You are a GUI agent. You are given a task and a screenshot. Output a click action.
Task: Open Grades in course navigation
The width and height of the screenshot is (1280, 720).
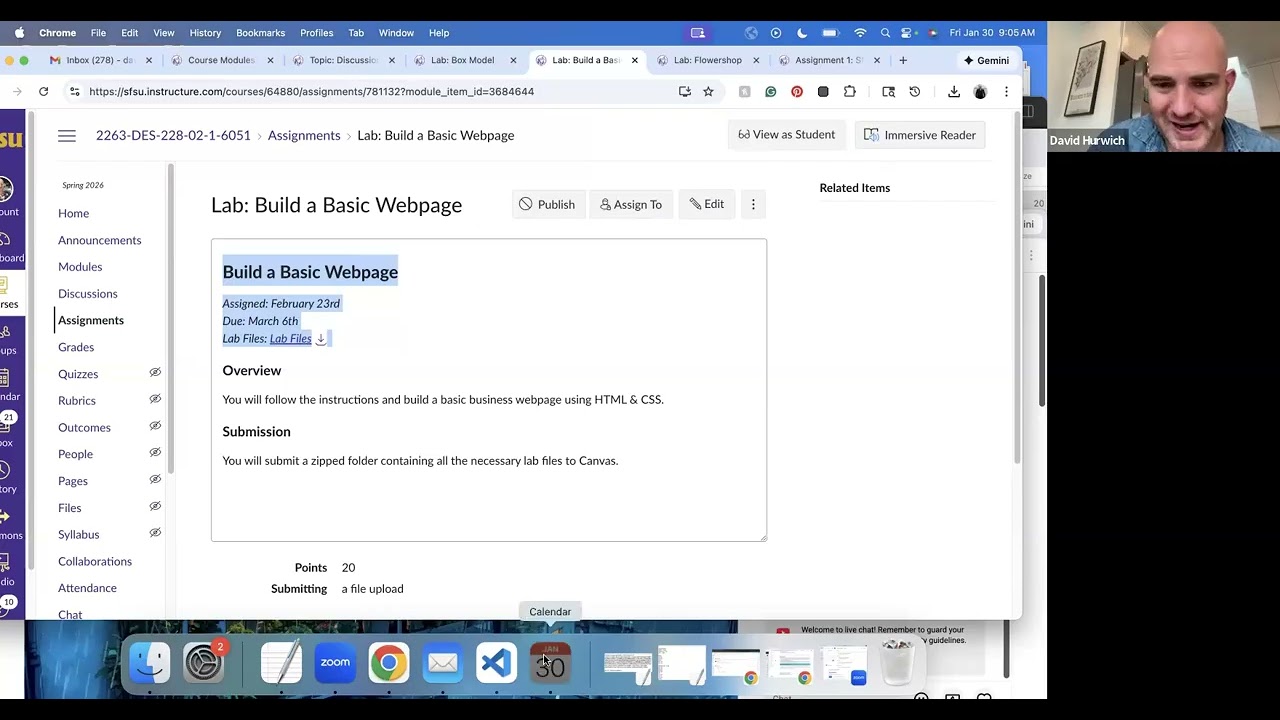(76, 347)
